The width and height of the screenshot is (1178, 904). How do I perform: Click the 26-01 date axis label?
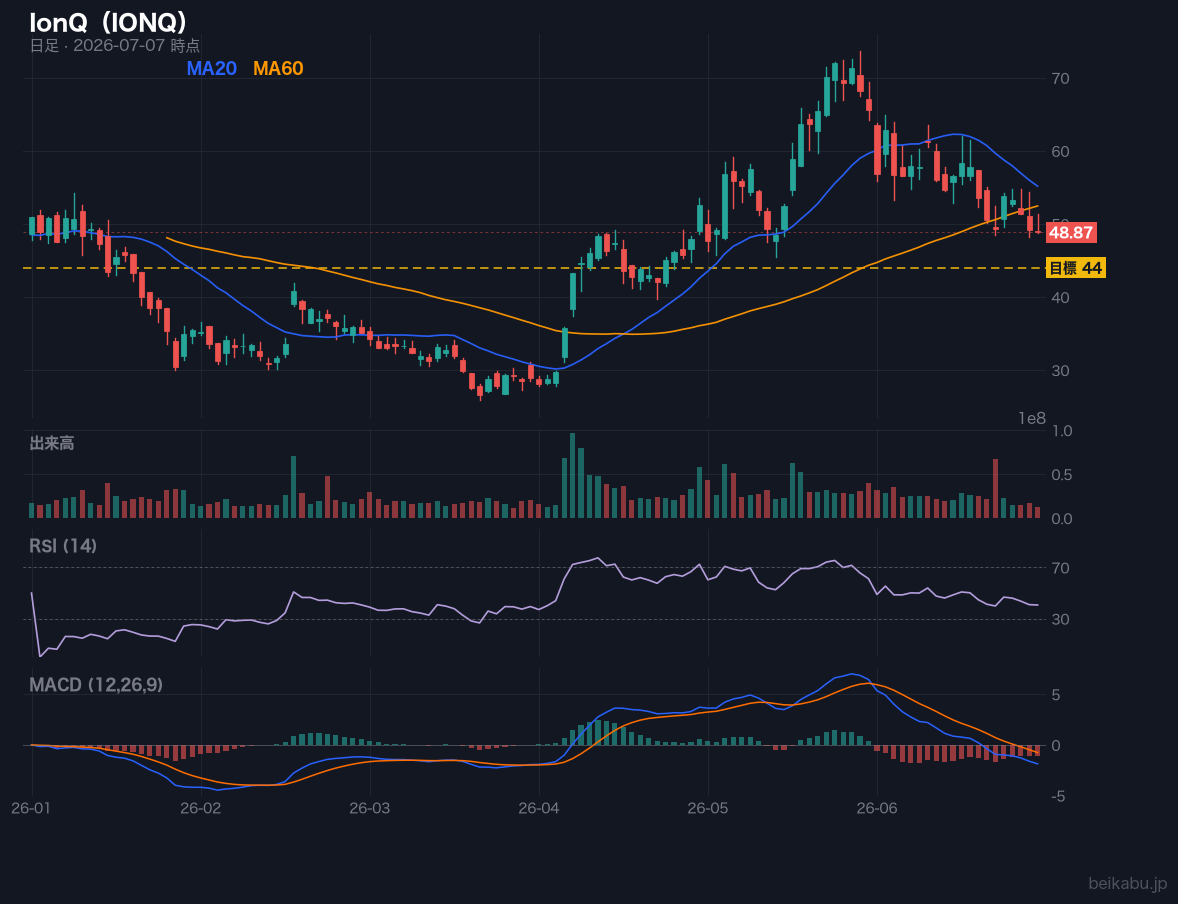click(x=32, y=809)
